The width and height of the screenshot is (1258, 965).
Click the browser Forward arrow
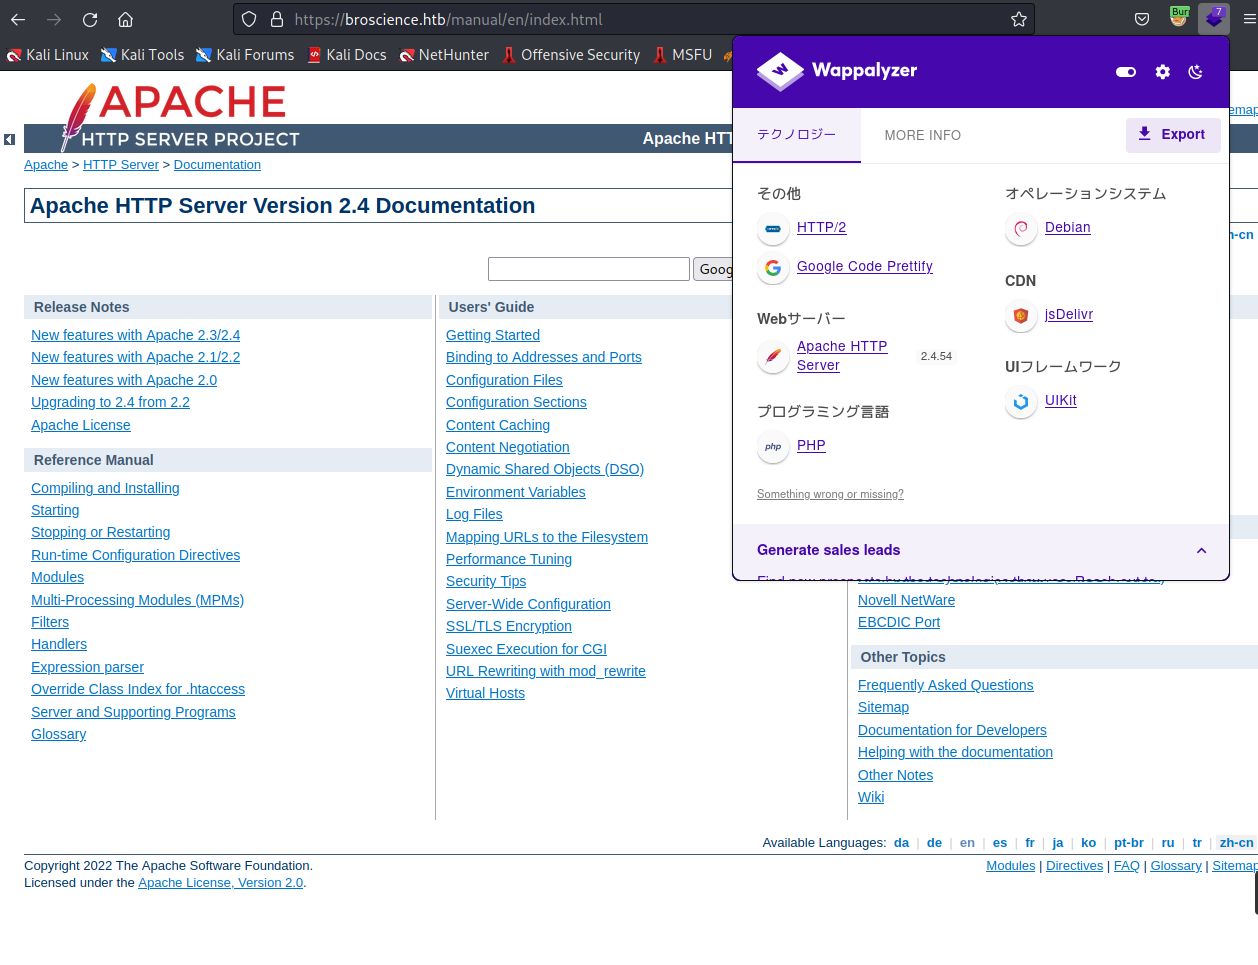[x=54, y=19]
